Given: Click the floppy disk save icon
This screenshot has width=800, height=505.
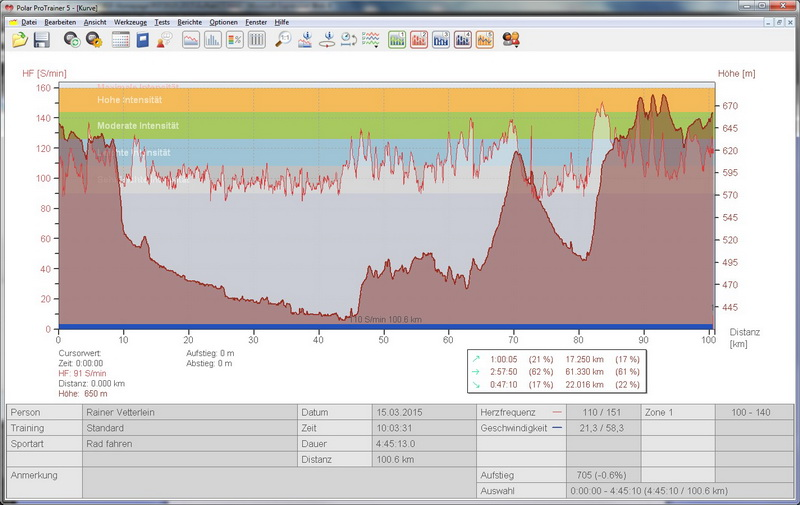Looking at the screenshot, I should [x=42, y=40].
